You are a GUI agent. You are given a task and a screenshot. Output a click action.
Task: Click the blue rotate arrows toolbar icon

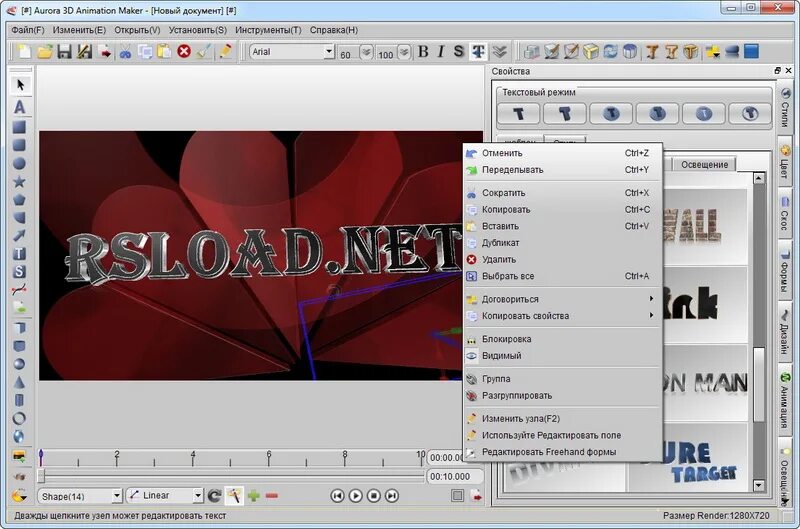[x=610, y=52]
